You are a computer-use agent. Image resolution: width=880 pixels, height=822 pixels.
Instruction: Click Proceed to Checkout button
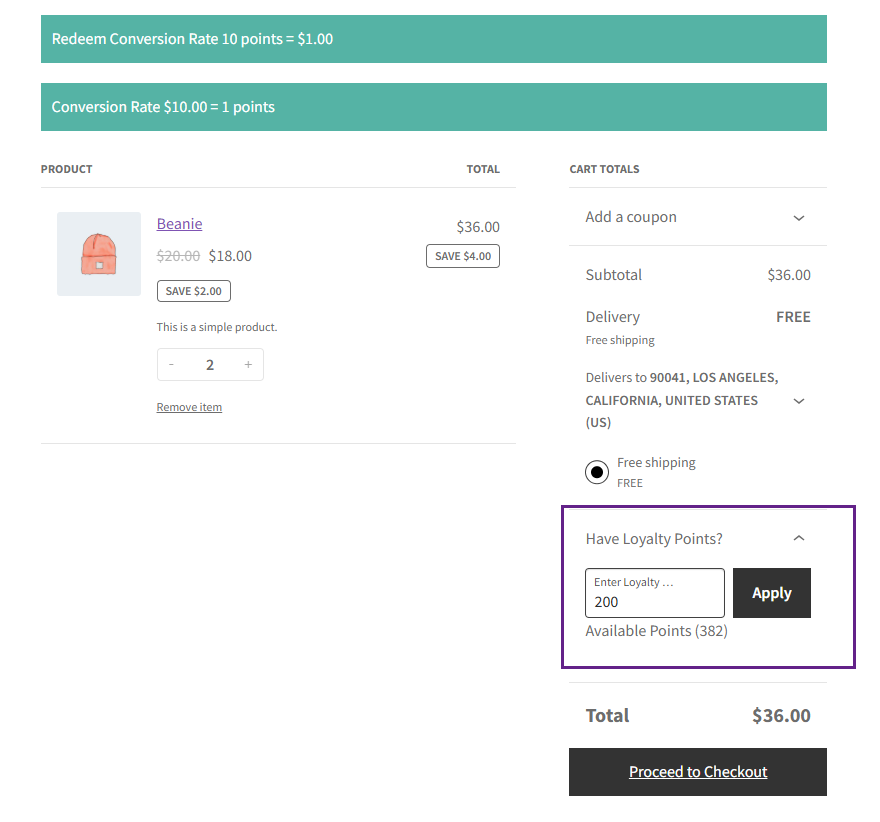[698, 772]
